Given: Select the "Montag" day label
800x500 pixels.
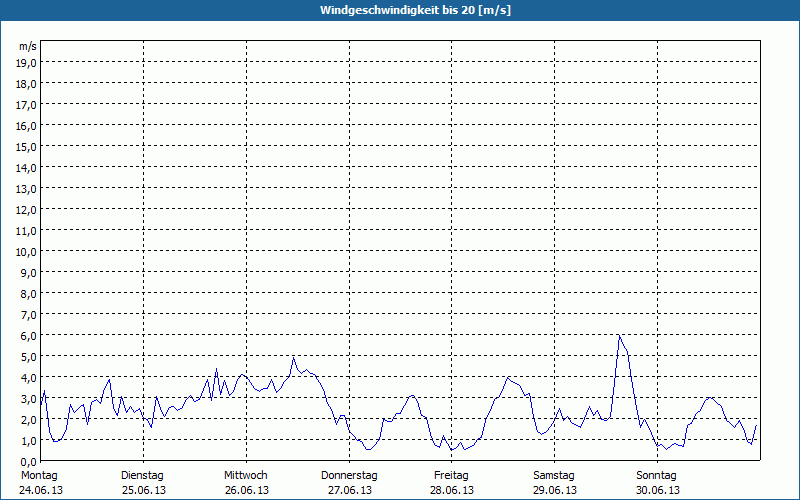Looking at the screenshot, I should tap(39, 475).
